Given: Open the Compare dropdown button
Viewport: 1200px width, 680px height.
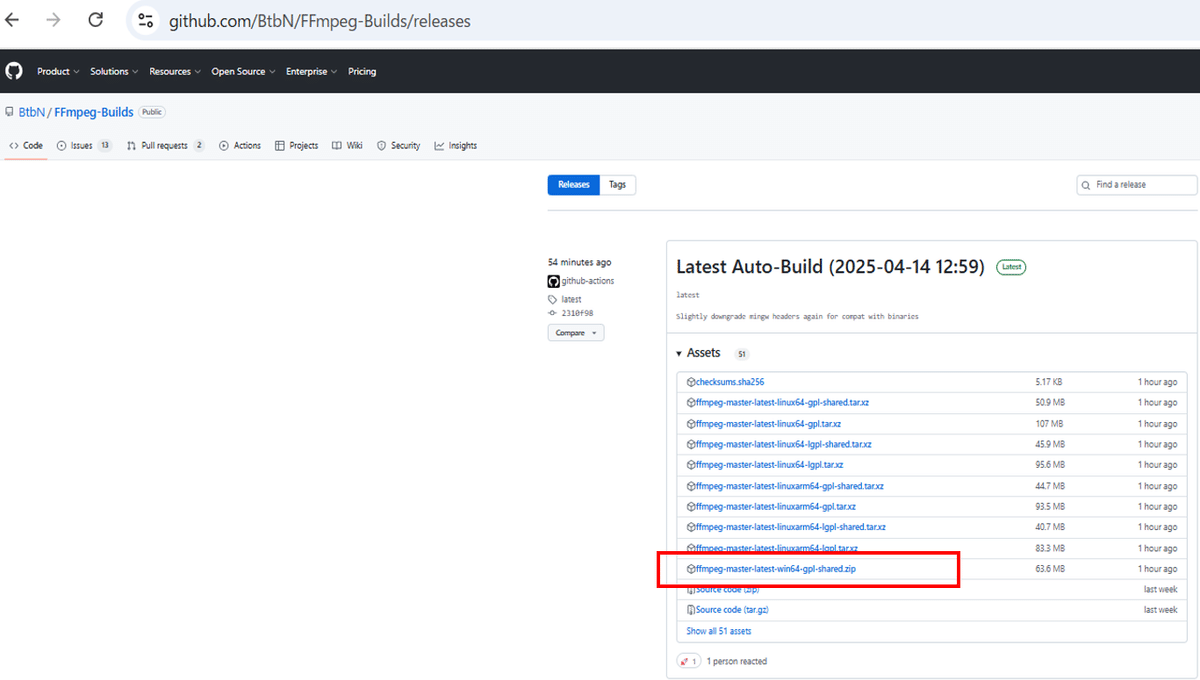Looking at the screenshot, I should pos(576,333).
